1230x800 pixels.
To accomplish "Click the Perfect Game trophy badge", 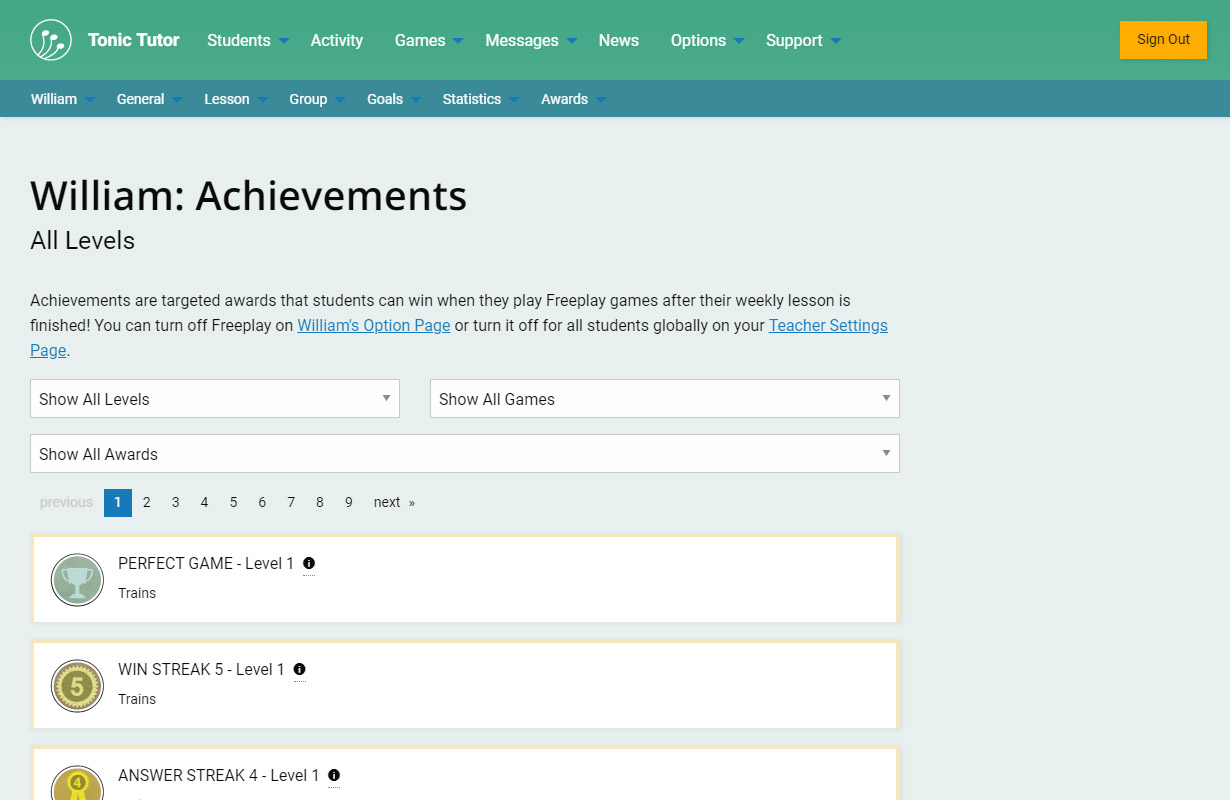I will pyautogui.click(x=77, y=580).
